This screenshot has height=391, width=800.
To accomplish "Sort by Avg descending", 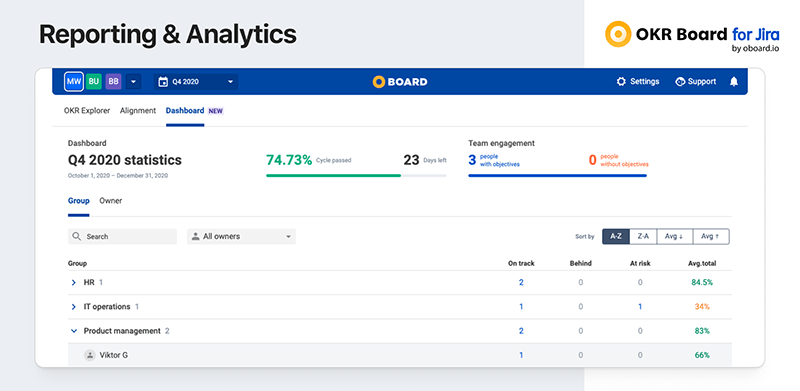I will (x=674, y=236).
